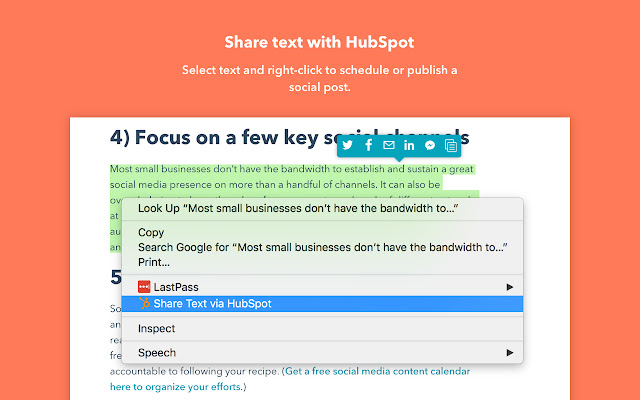The width and height of the screenshot is (640, 400).
Task: Click the Facebook share icon
Action: [x=368, y=145]
